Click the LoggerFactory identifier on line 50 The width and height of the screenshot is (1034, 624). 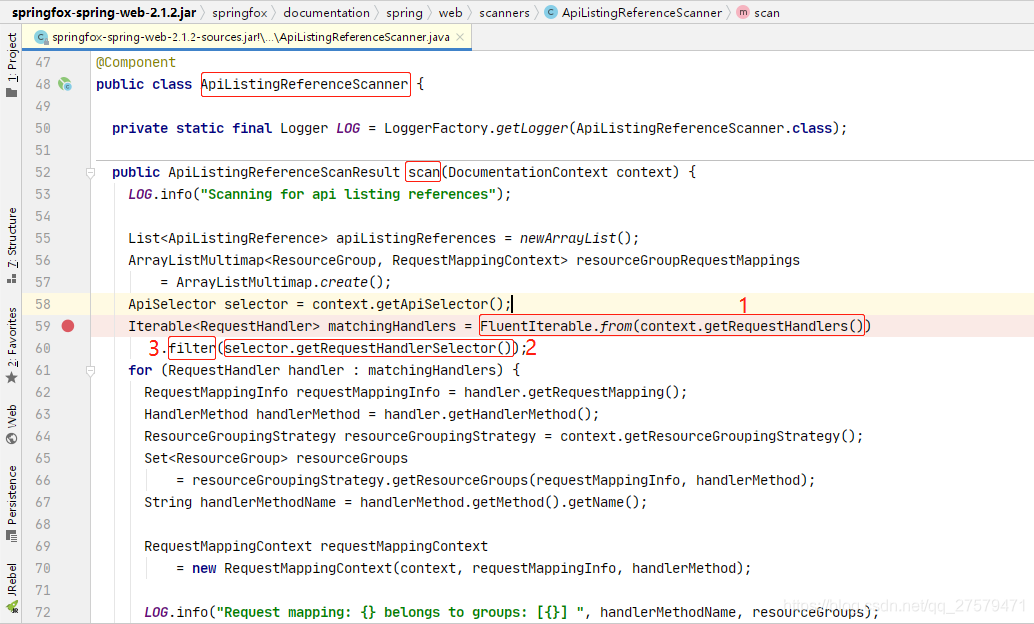[x=437, y=128]
